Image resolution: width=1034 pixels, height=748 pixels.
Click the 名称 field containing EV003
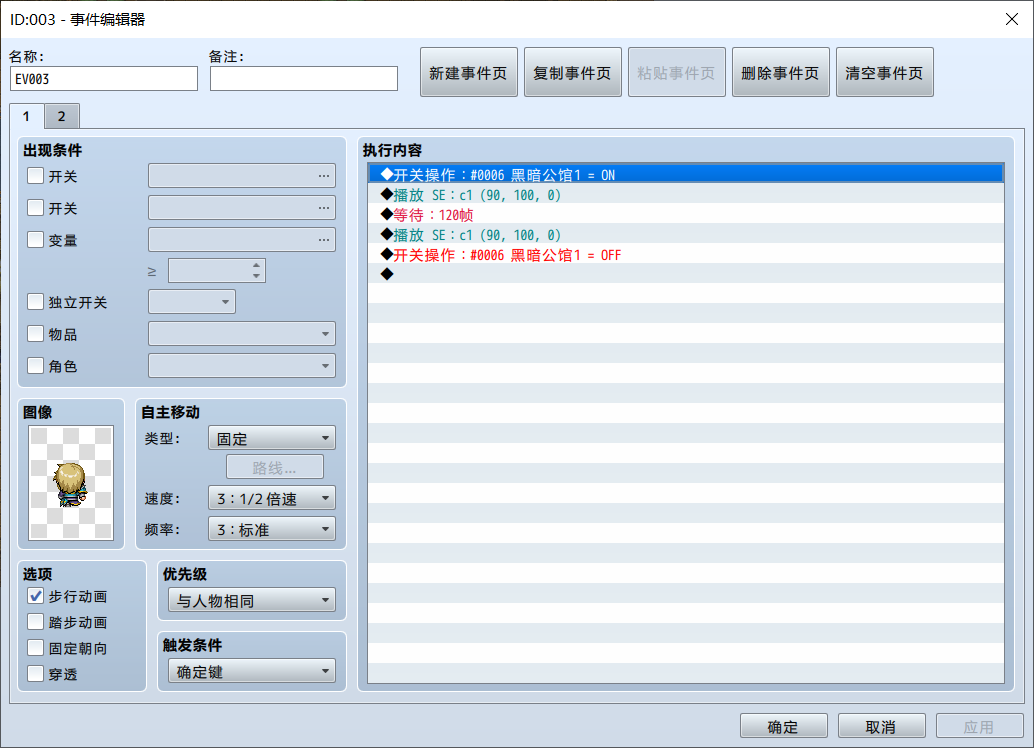[x=104, y=78]
